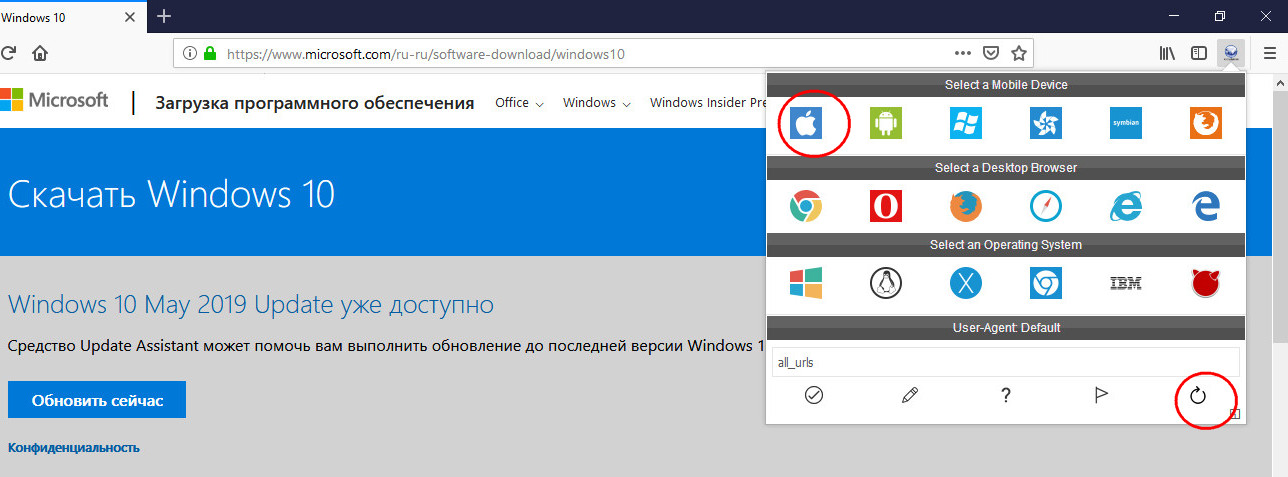
Task: Open the User-Agent Switcher toolbar extension icon
Action: (1231, 53)
